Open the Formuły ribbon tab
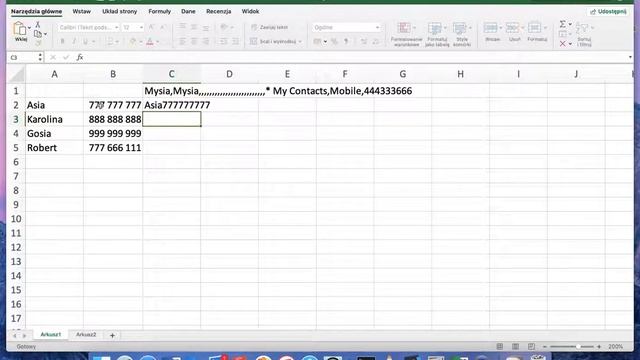640x360 pixels. pos(160,11)
